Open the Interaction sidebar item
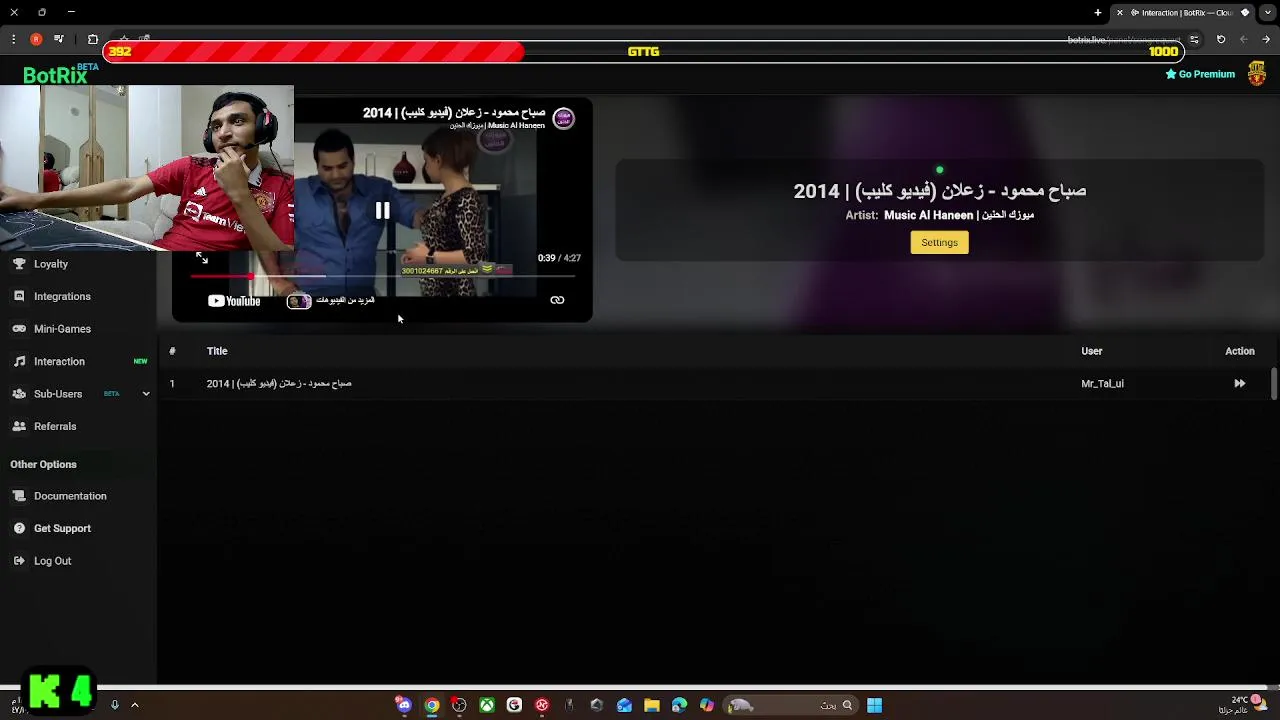This screenshot has width=1280, height=720. (x=59, y=361)
